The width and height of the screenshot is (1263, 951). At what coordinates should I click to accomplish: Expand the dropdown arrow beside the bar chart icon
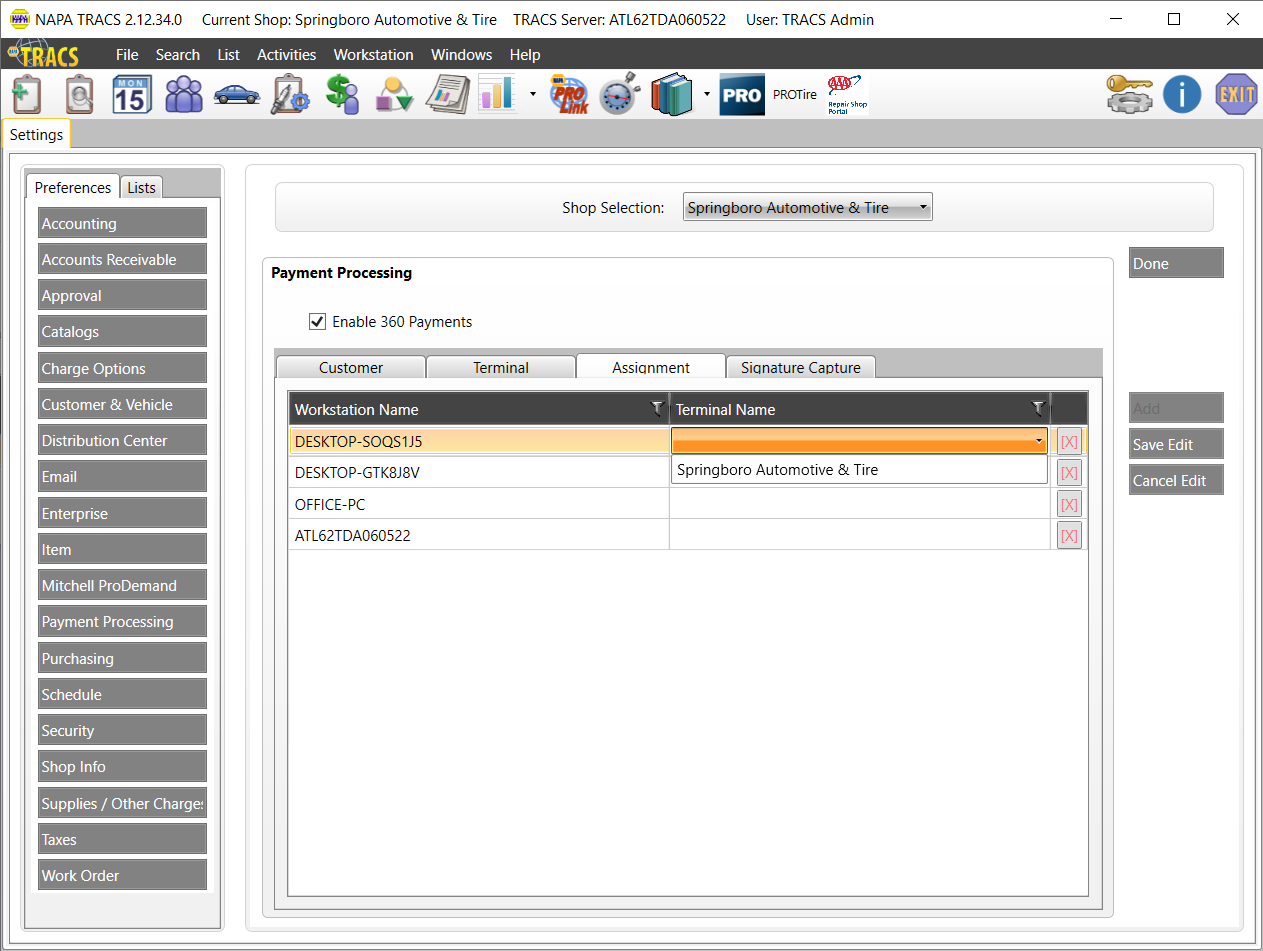(532, 95)
